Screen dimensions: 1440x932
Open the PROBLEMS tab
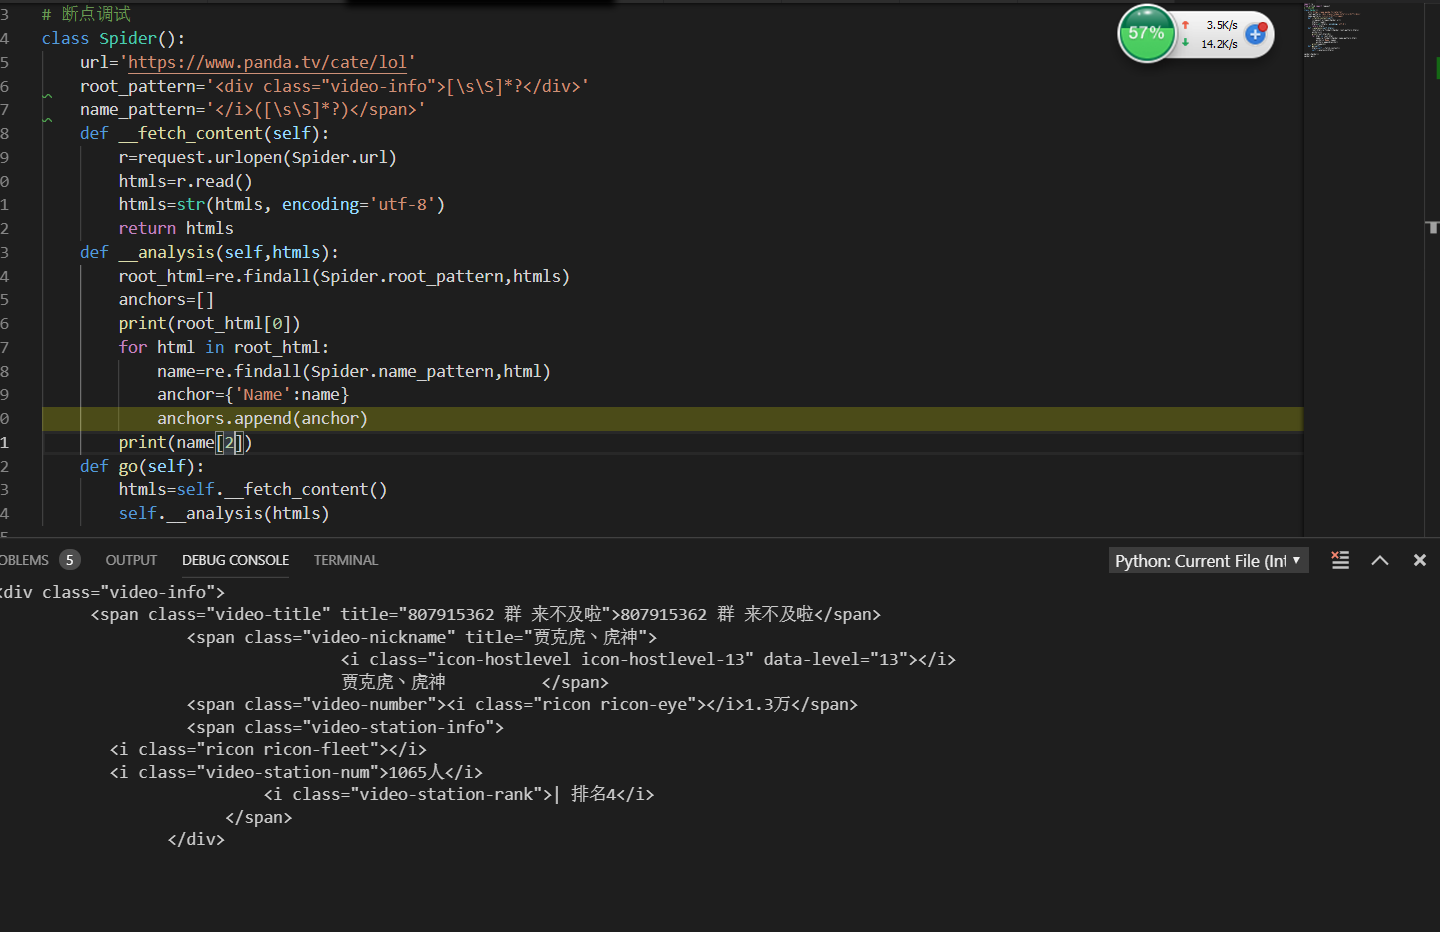point(25,561)
